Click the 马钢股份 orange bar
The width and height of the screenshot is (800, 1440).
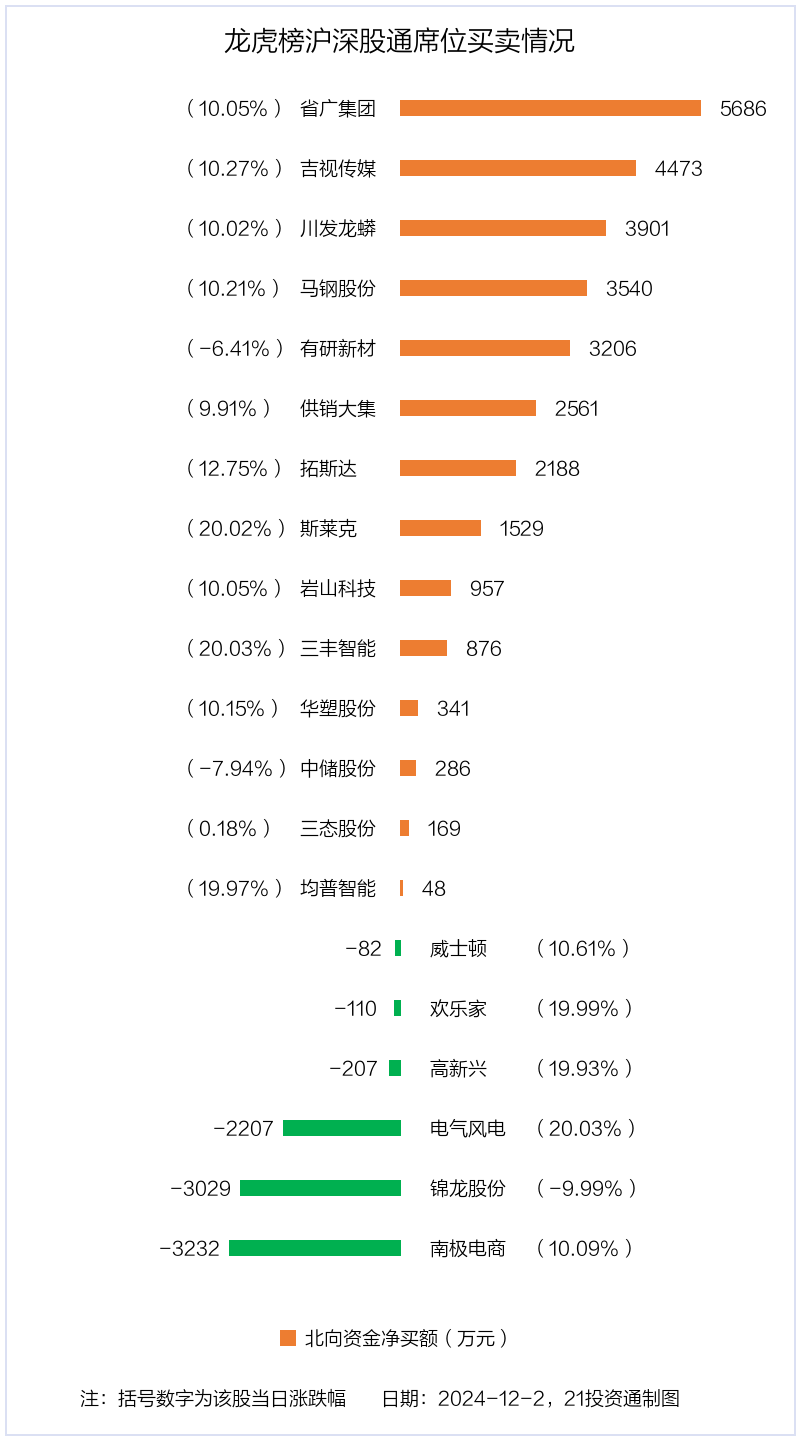493,288
